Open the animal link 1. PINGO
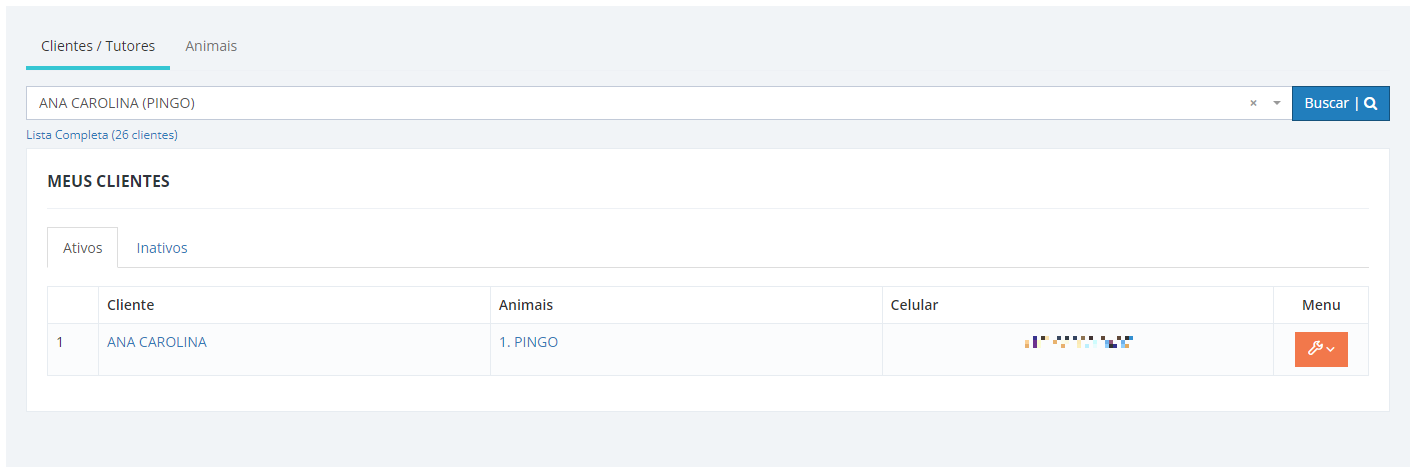The width and height of the screenshot is (1416, 473). 528,342
